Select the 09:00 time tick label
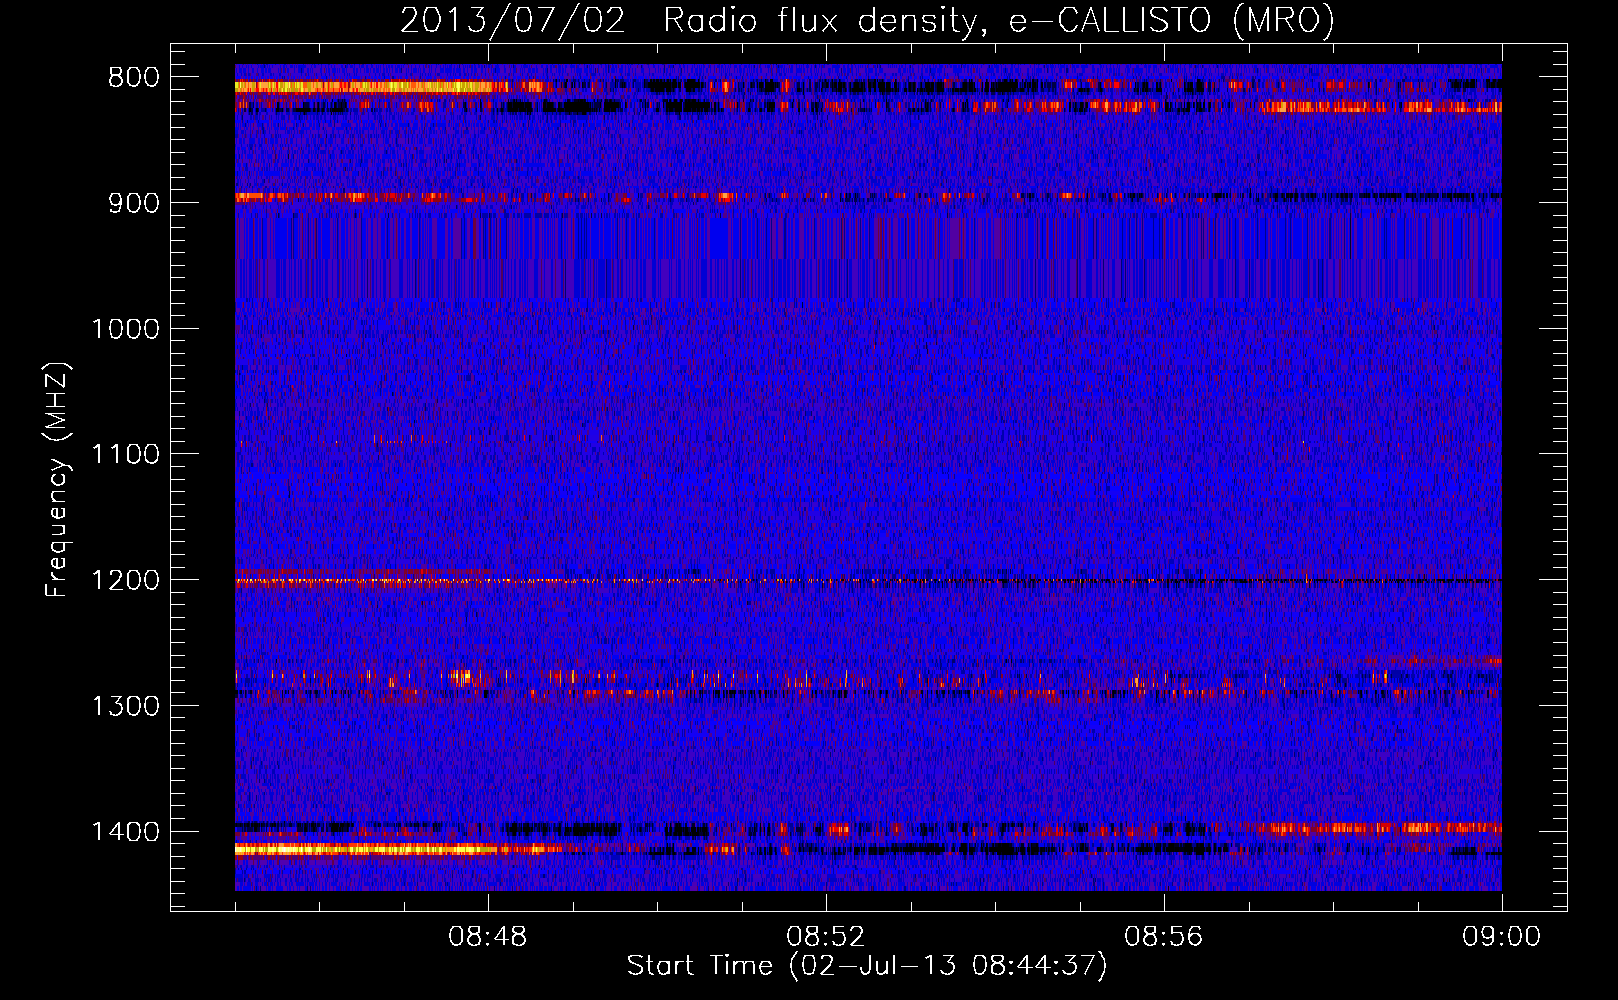The image size is (1618, 1000). coord(1502,937)
